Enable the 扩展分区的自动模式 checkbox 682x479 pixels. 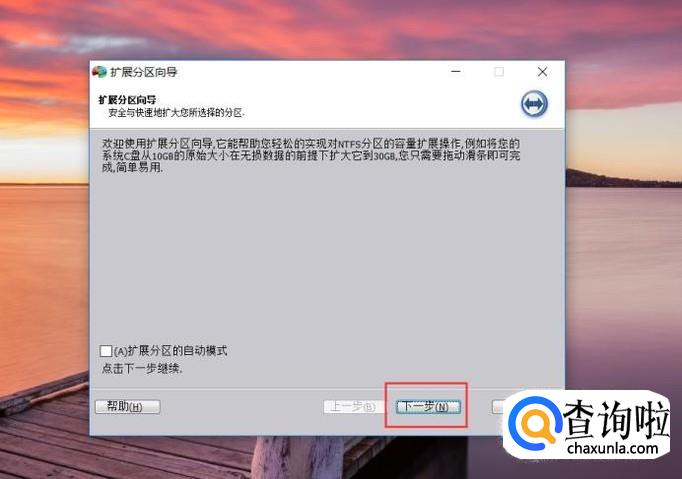106,351
